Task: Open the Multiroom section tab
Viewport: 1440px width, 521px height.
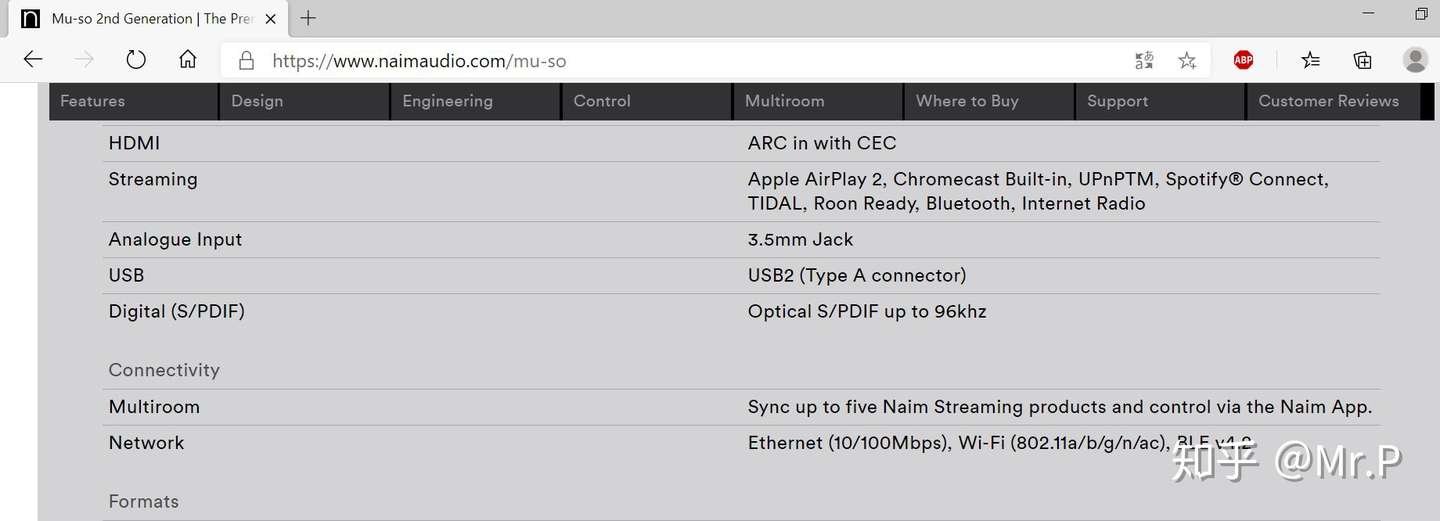Action: click(x=817, y=101)
